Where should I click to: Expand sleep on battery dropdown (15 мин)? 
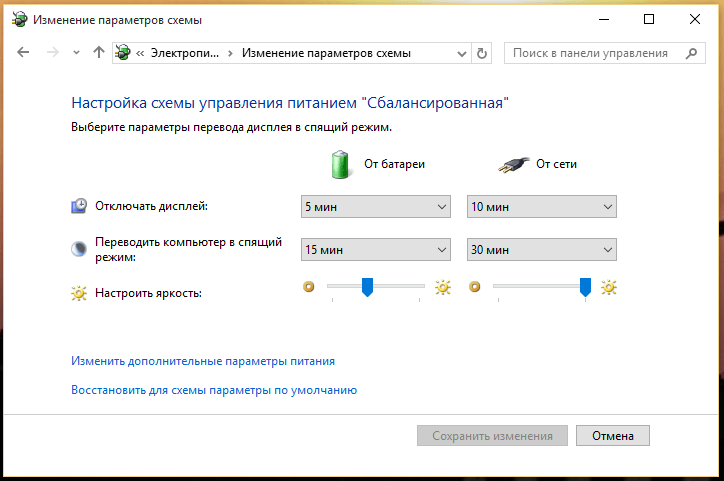(376, 250)
